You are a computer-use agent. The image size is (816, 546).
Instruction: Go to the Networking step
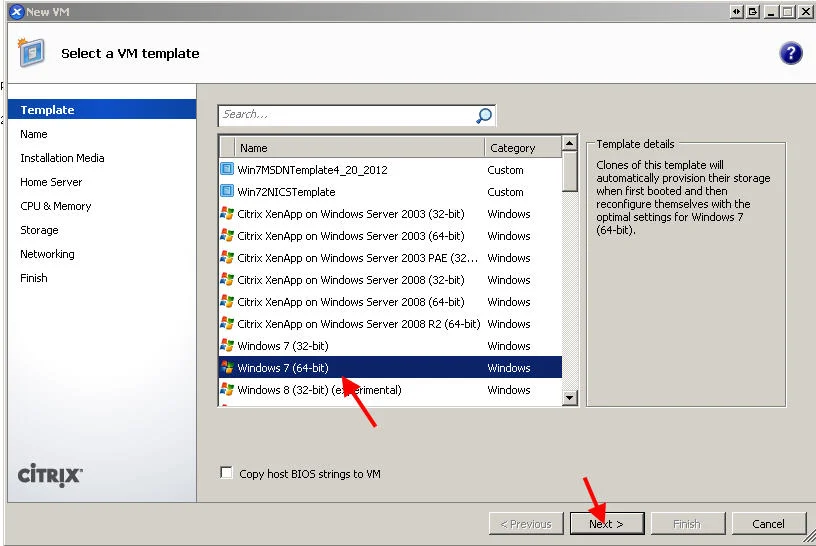47,254
